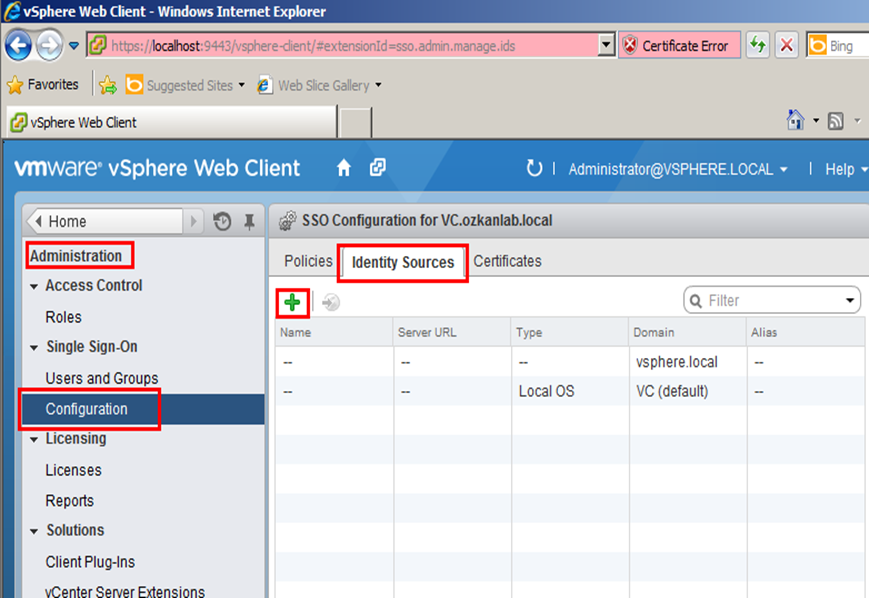Viewport: 869px width, 598px height.
Task: Switch to the Policies tab
Action: click(308, 261)
